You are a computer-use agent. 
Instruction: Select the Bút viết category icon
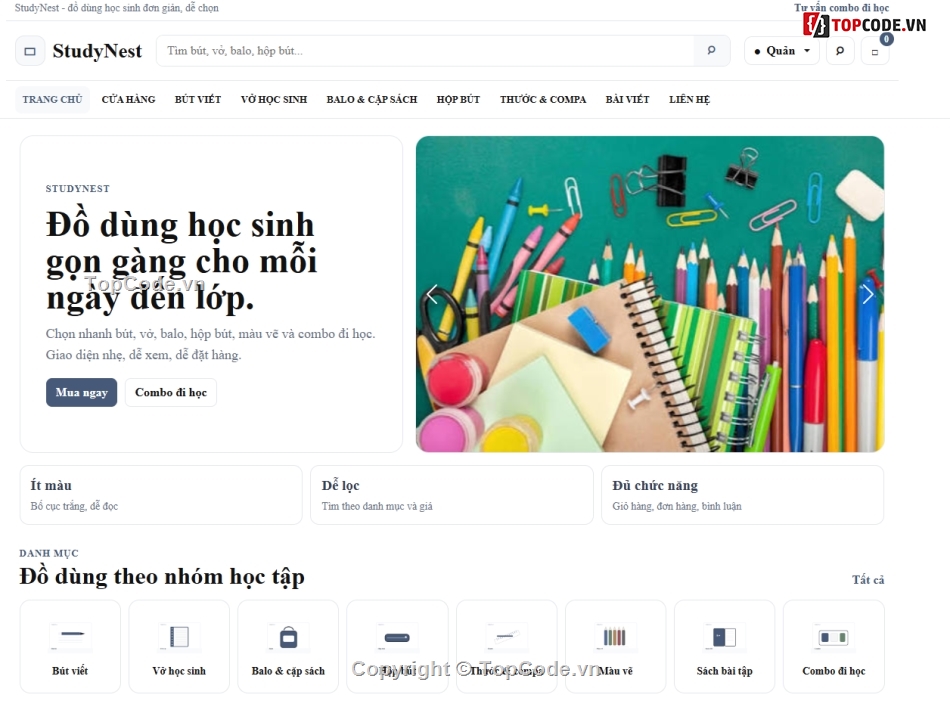tap(70, 636)
